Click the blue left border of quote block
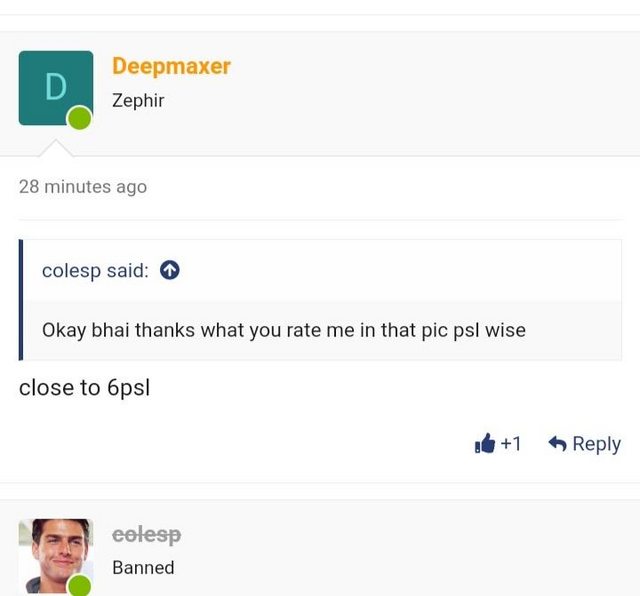Screen dimensions: 640x596 21,300
